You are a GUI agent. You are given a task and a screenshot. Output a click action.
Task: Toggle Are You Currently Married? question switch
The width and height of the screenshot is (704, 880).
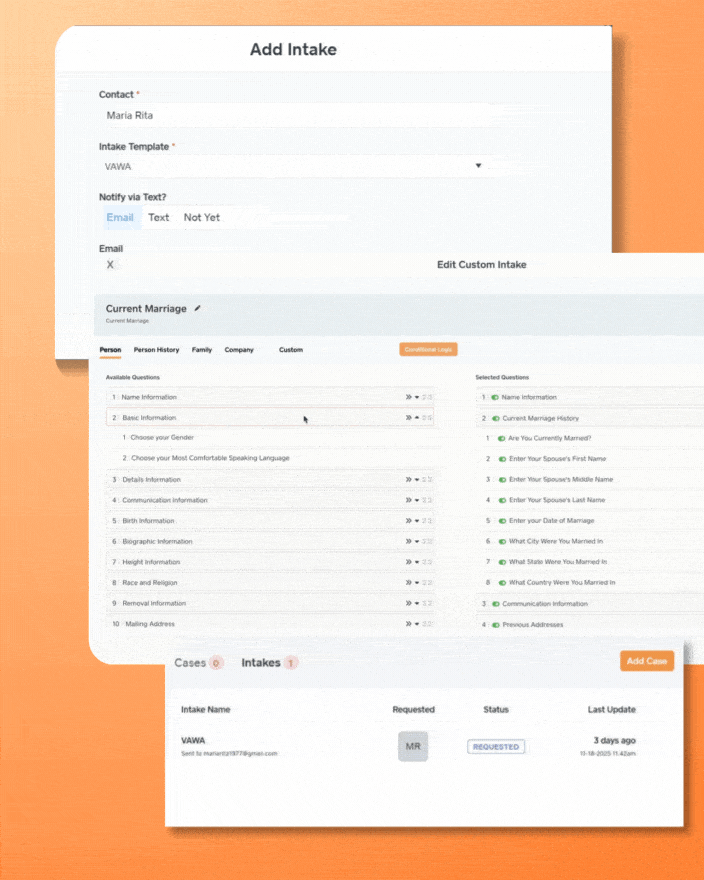point(501,438)
